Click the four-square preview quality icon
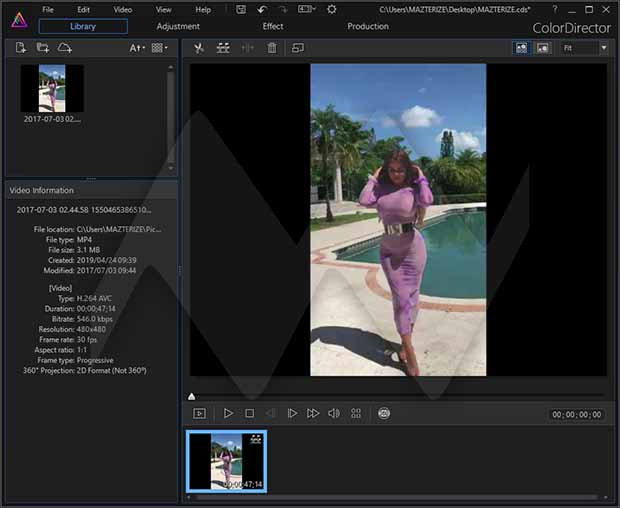Viewport: 620px width, 508px height. click(x=356, y=414)
